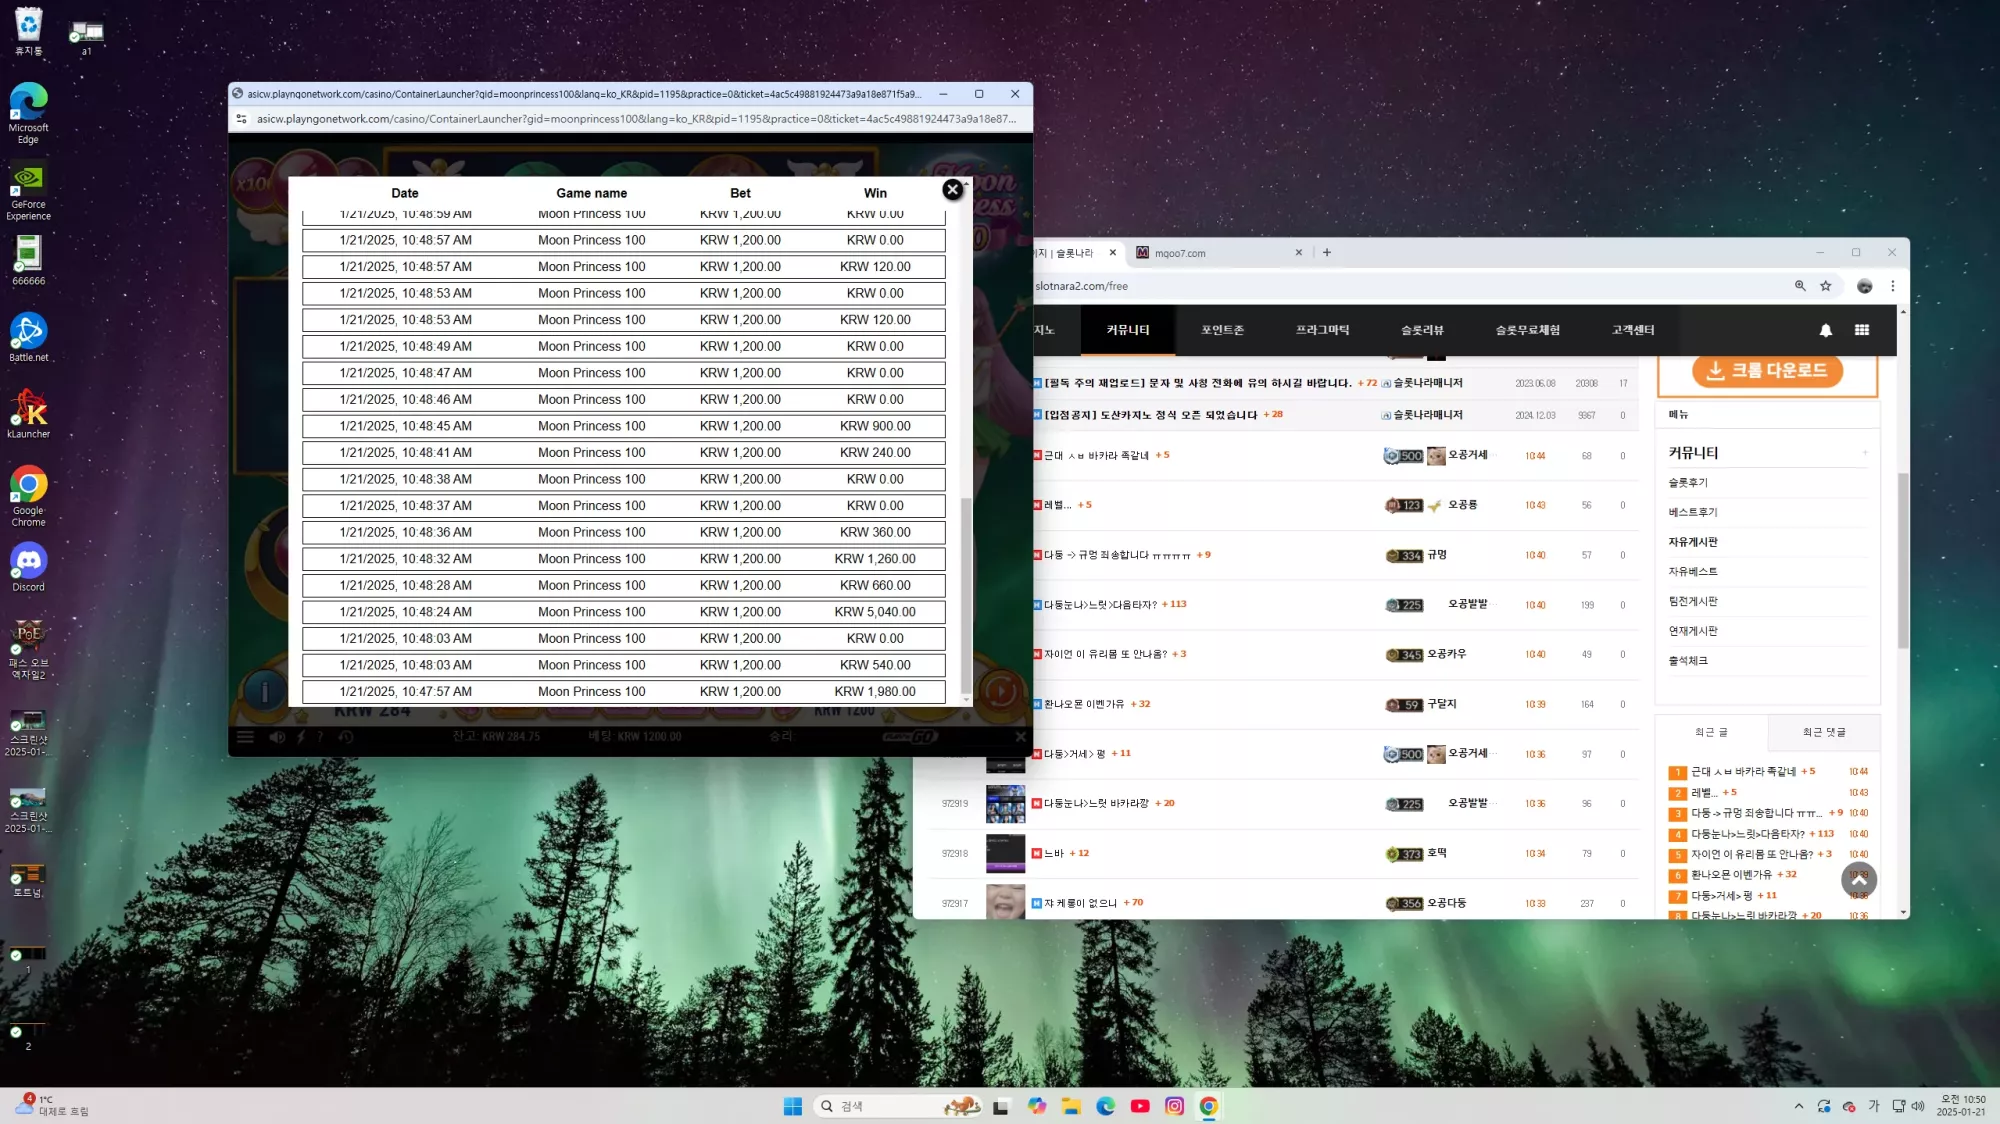This screenshot has height=1124, width=2000.
Task: Click the history list scrollbar
Action: coord(965,594)
